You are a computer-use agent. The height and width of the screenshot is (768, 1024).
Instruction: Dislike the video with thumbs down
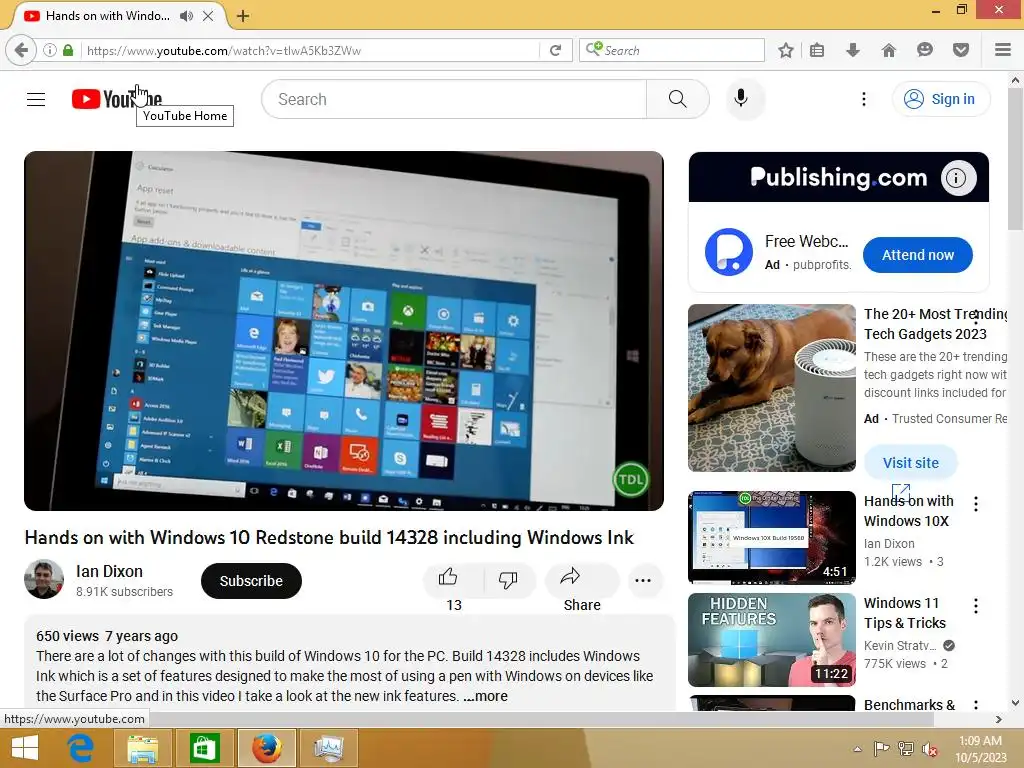tap(507, 579)
